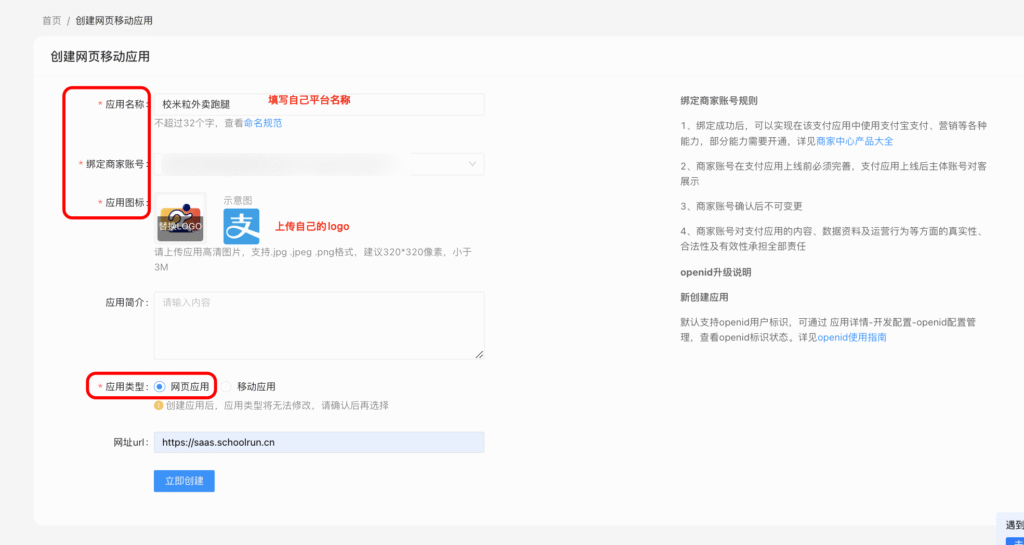Click the uploaded 替换LOGO app icon thumbnail
The height and width of the screenshot is (545, 1024).
[x=180, y=219]
